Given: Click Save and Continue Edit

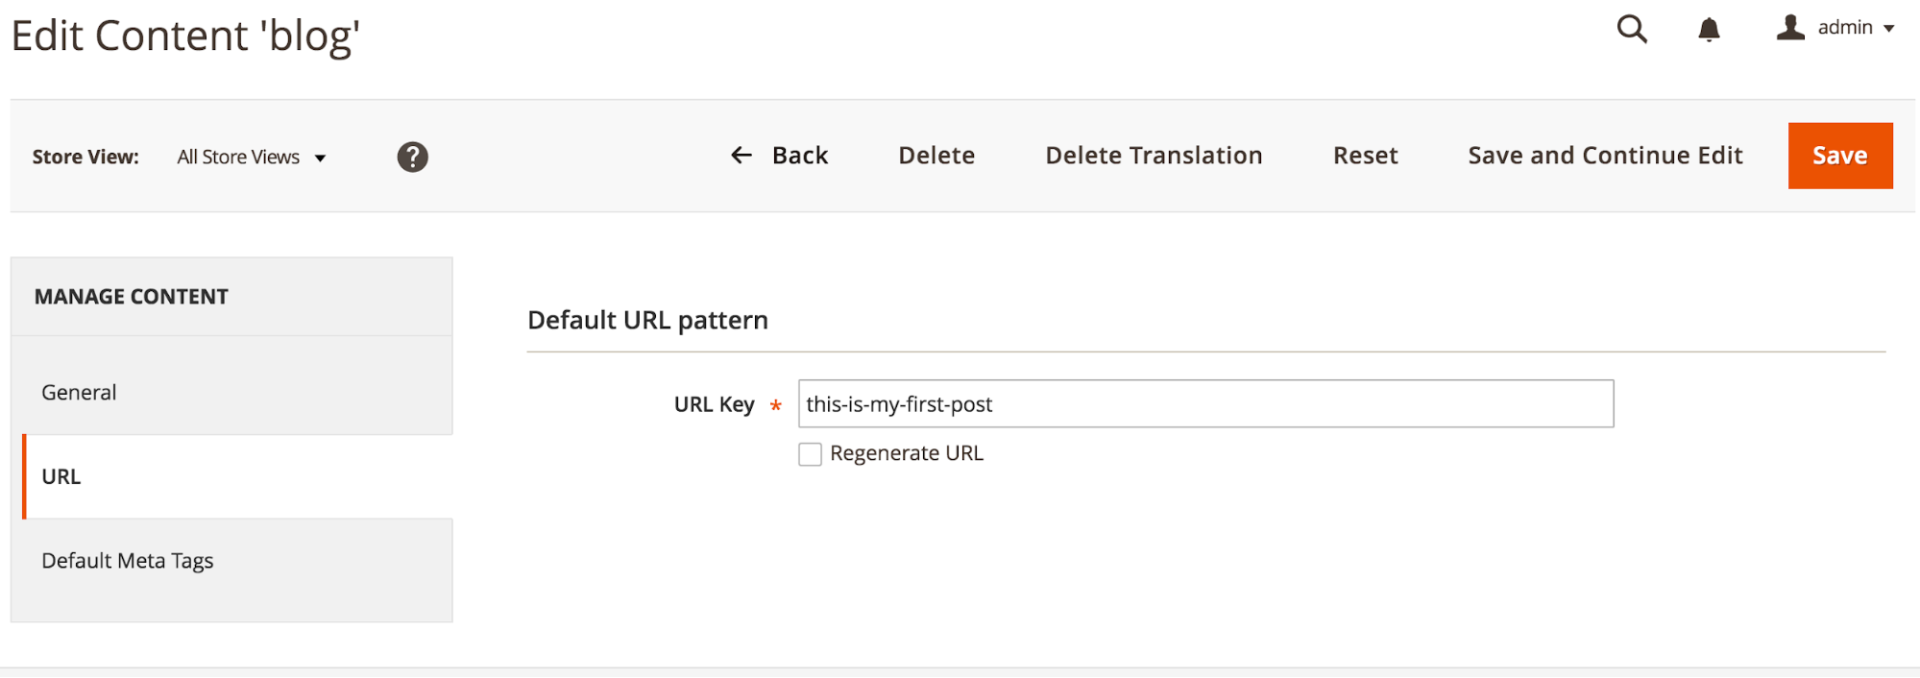Looking at the screenshot, I should 1605,155.
